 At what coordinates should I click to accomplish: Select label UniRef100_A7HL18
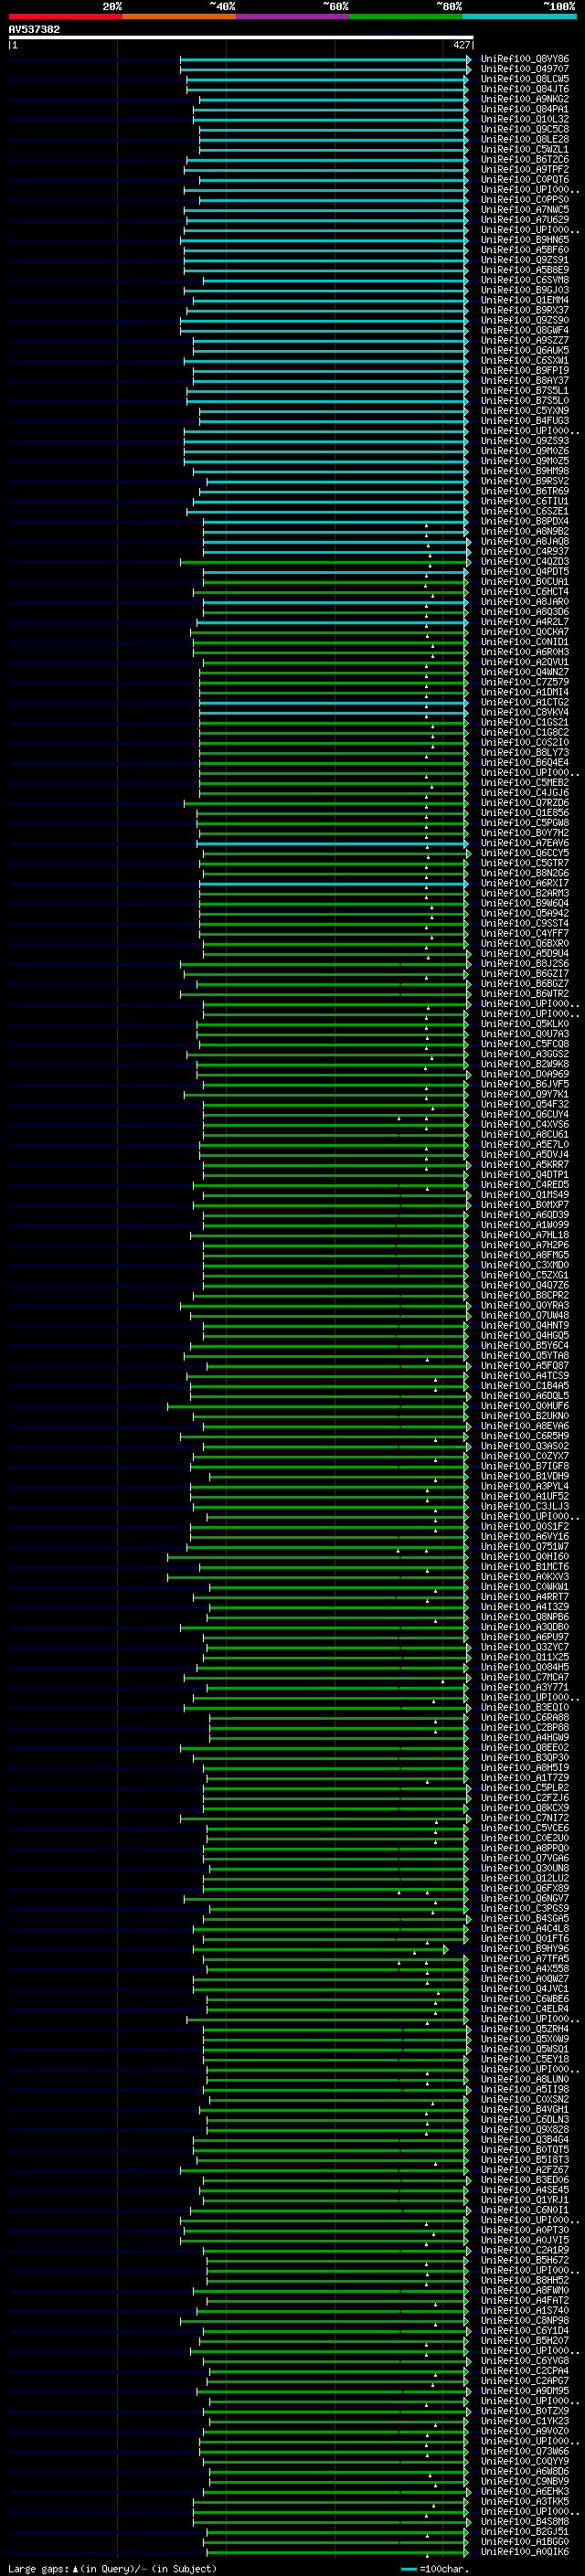point(525,1235)
